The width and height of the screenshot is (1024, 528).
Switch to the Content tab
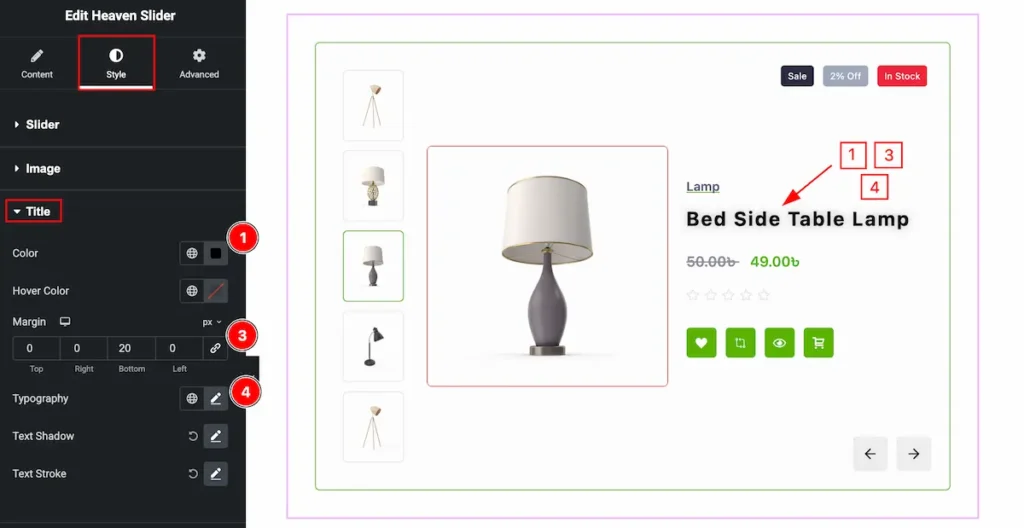(37, 63)
